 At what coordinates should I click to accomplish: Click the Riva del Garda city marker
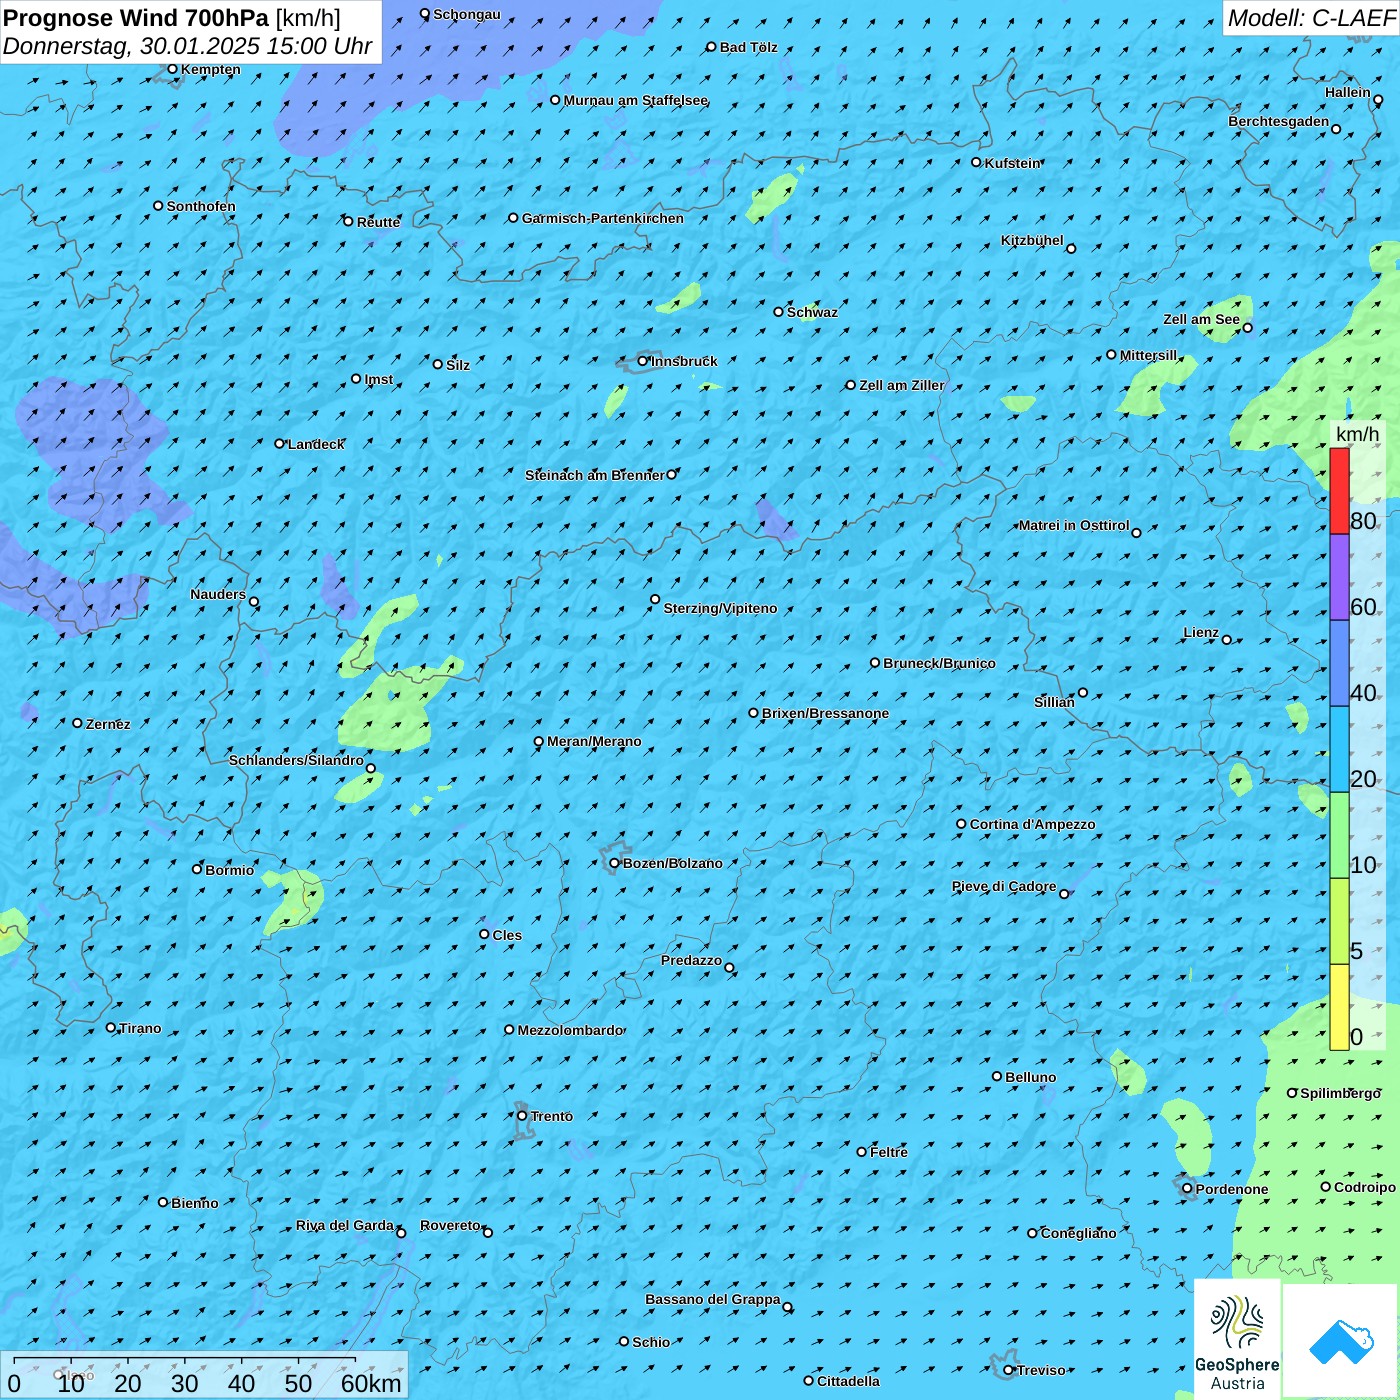tap(401, 1233)
